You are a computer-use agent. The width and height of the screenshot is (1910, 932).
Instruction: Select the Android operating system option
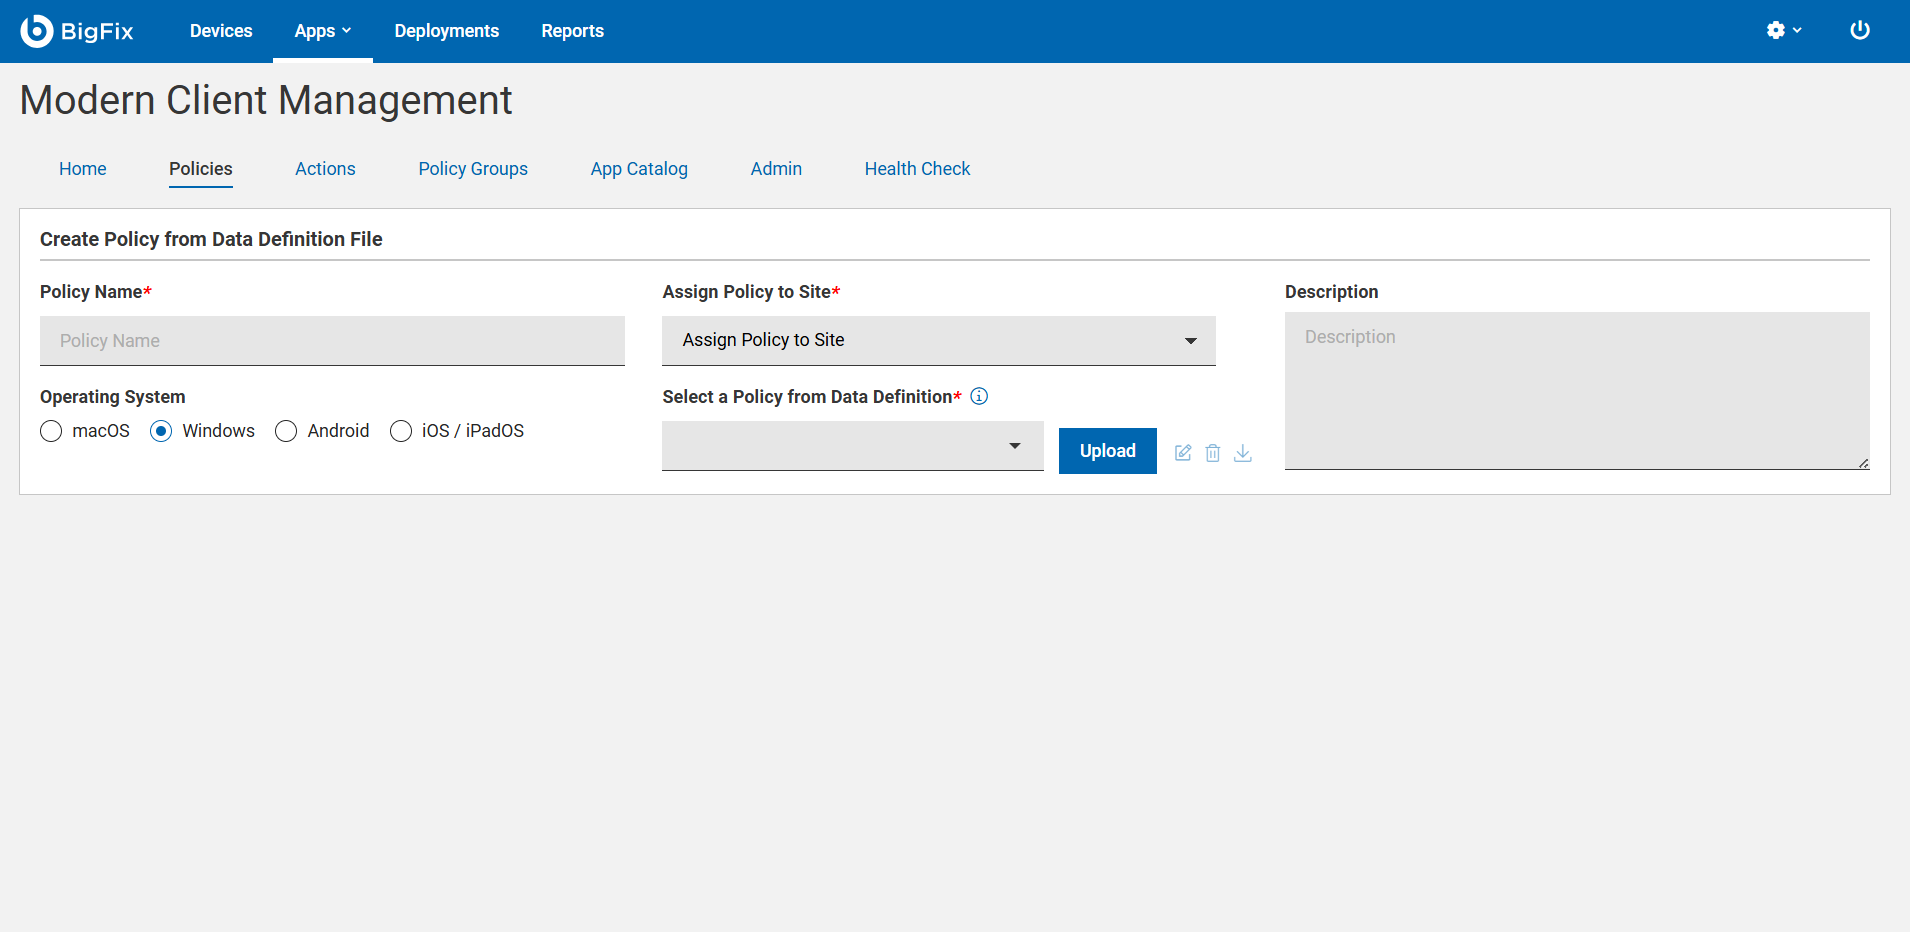[x=286, y=431]
